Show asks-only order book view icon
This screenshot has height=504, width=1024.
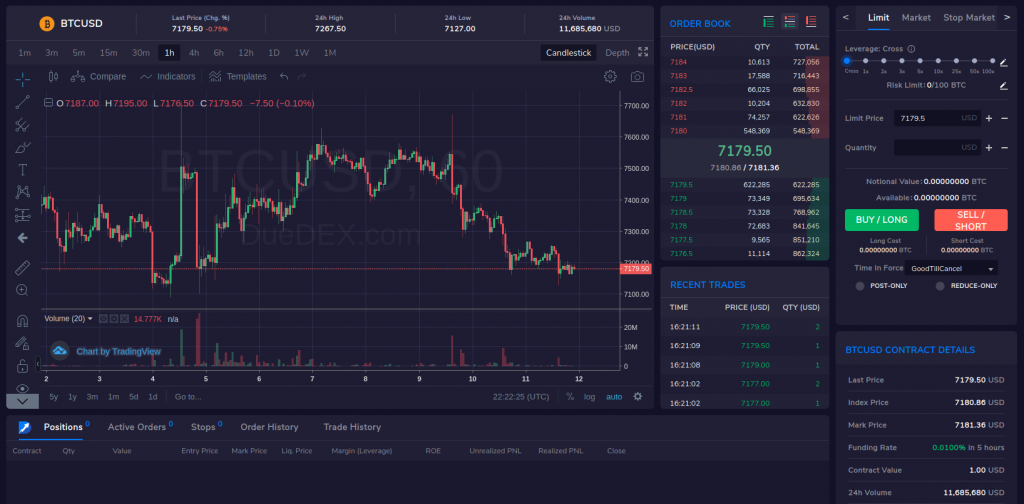tap(811, 22)
